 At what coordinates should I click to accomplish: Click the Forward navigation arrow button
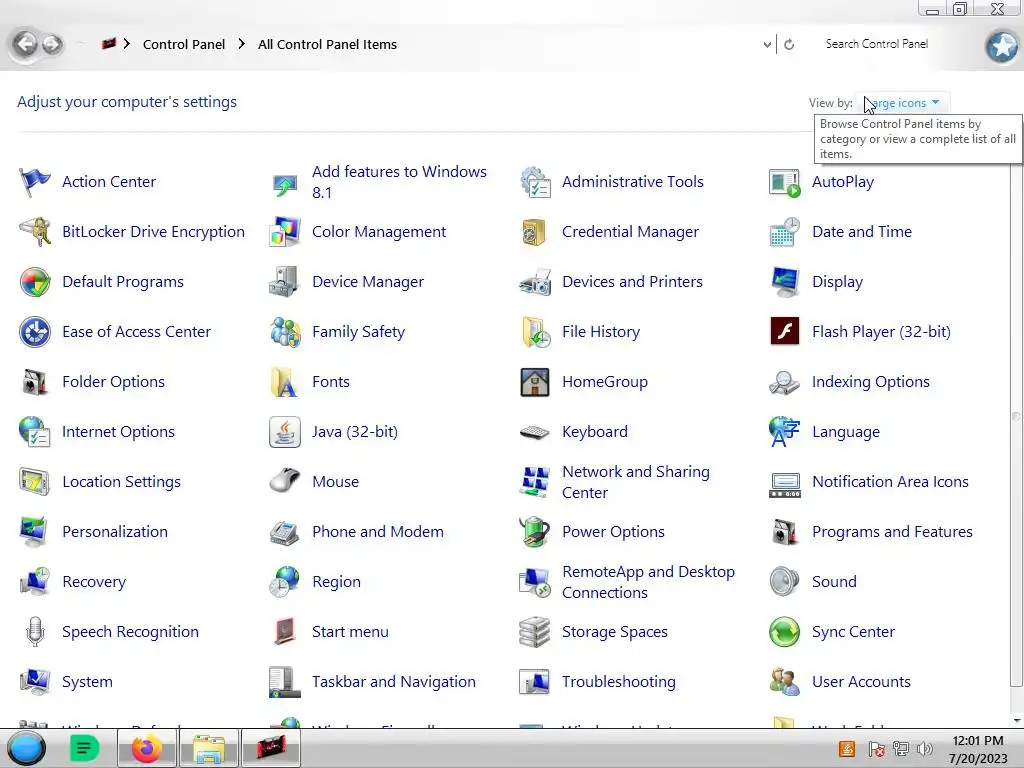[52, 44]
